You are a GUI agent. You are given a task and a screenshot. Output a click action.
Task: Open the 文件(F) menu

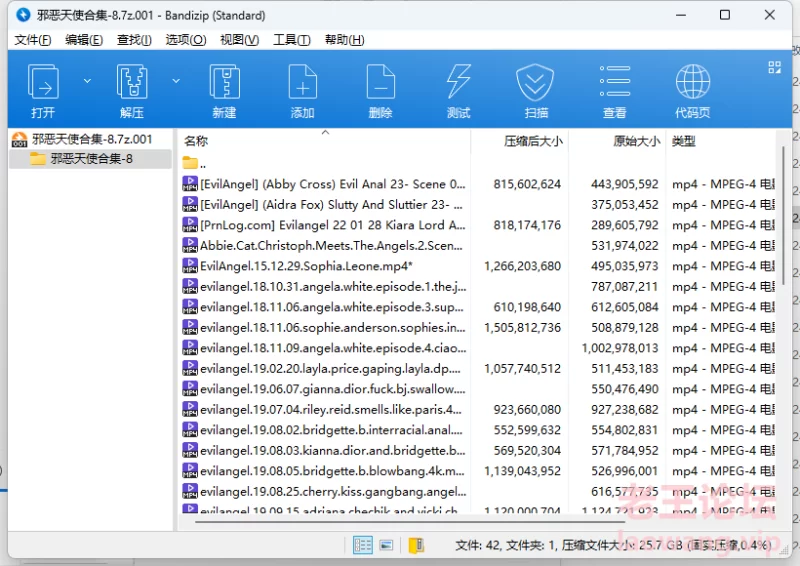click(x=33, y=40)
